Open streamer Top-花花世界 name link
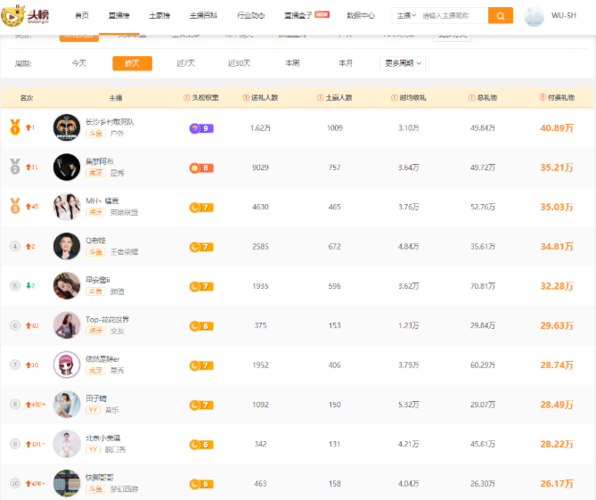 (x=107, y=319)
